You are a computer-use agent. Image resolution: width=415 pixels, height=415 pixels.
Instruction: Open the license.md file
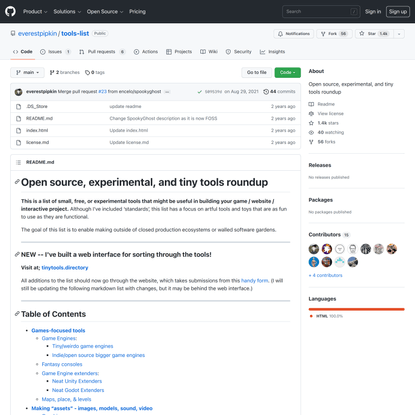click(37, 142)
